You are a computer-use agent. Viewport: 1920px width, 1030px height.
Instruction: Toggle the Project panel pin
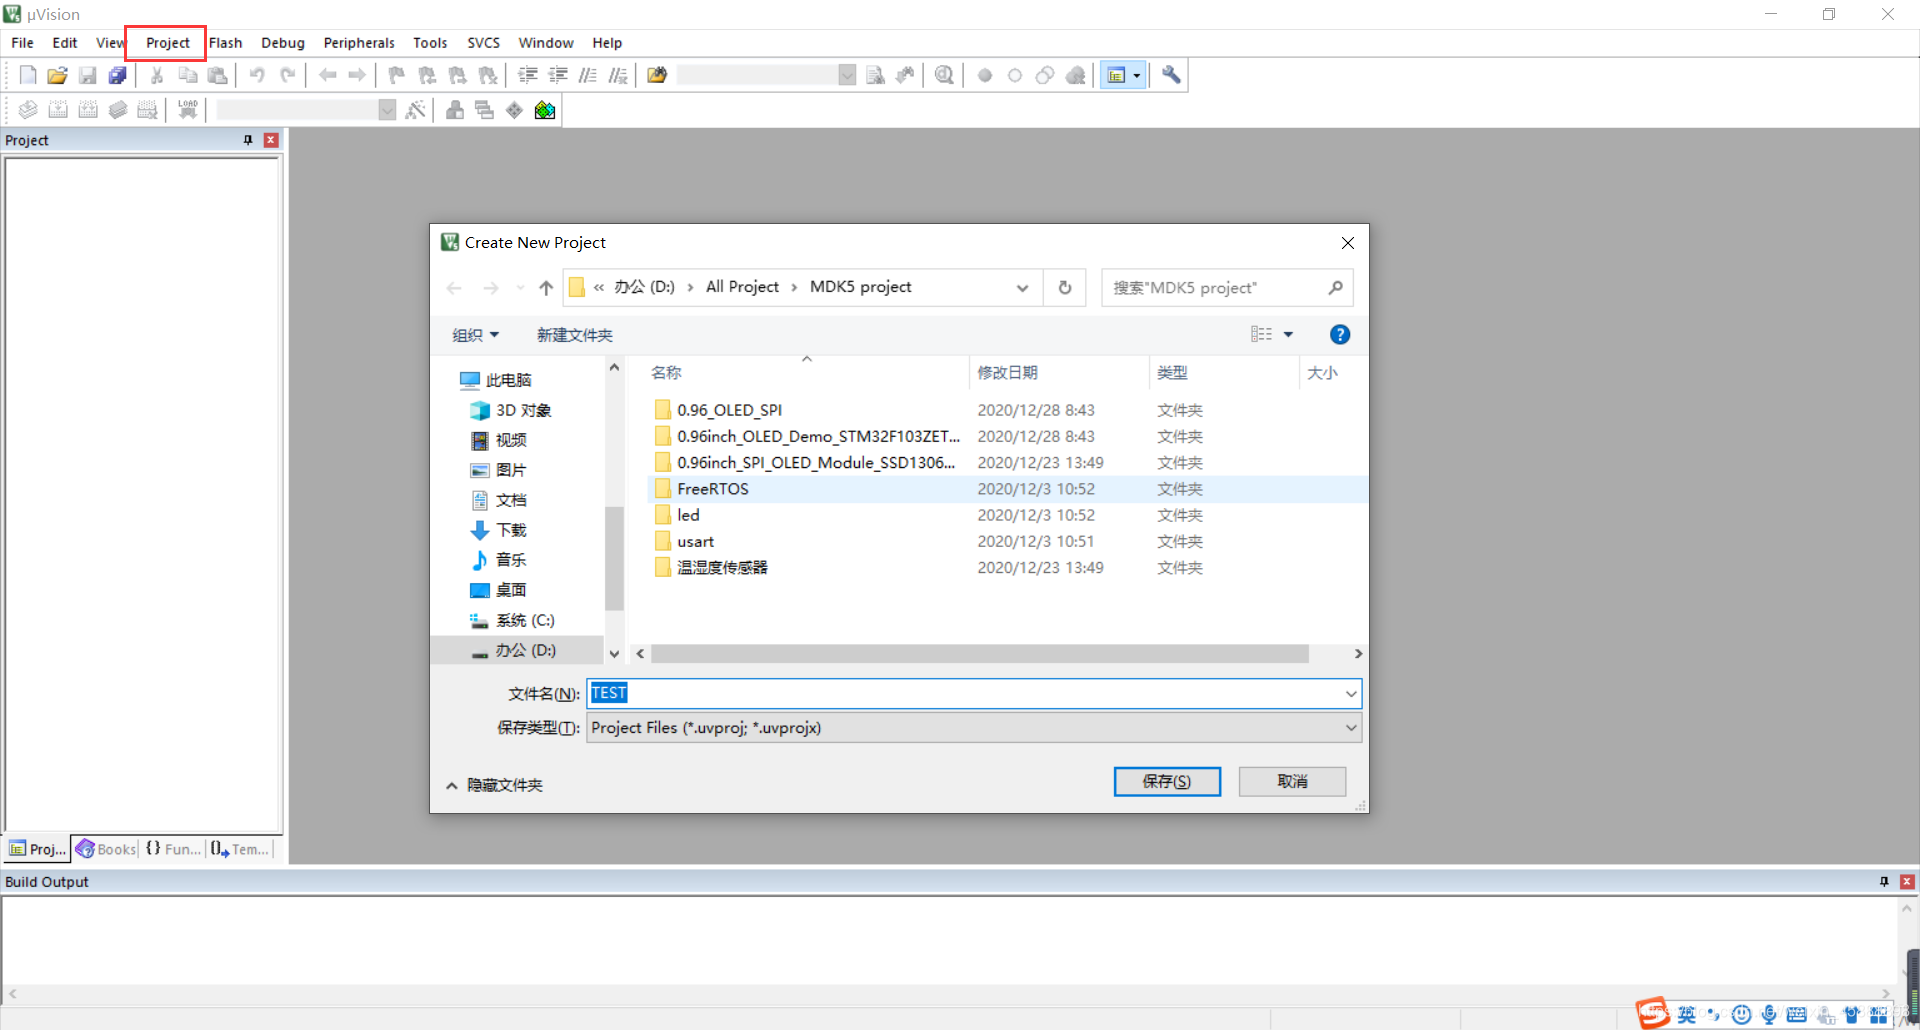click(x=248, y=140)
